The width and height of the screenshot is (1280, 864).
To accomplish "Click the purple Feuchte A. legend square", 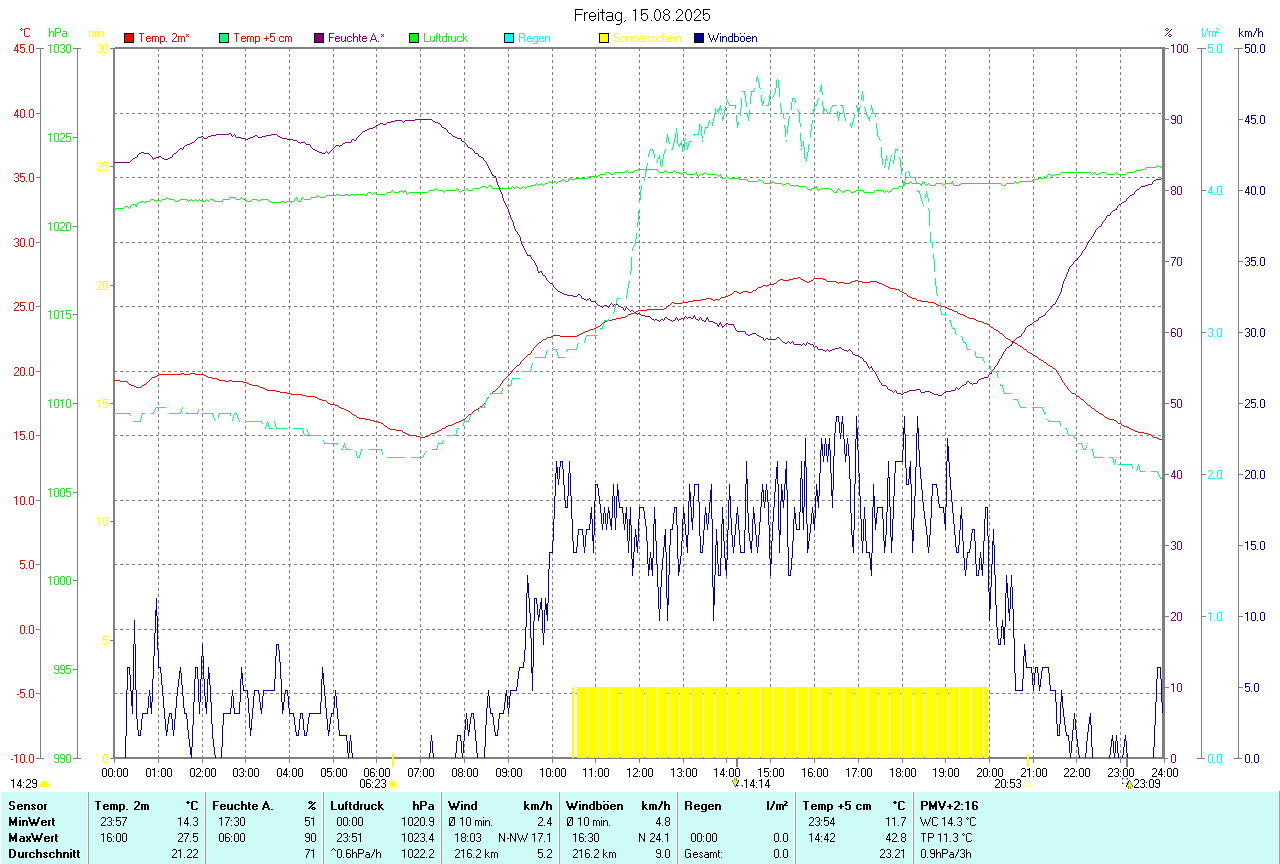I will point(319,38).
